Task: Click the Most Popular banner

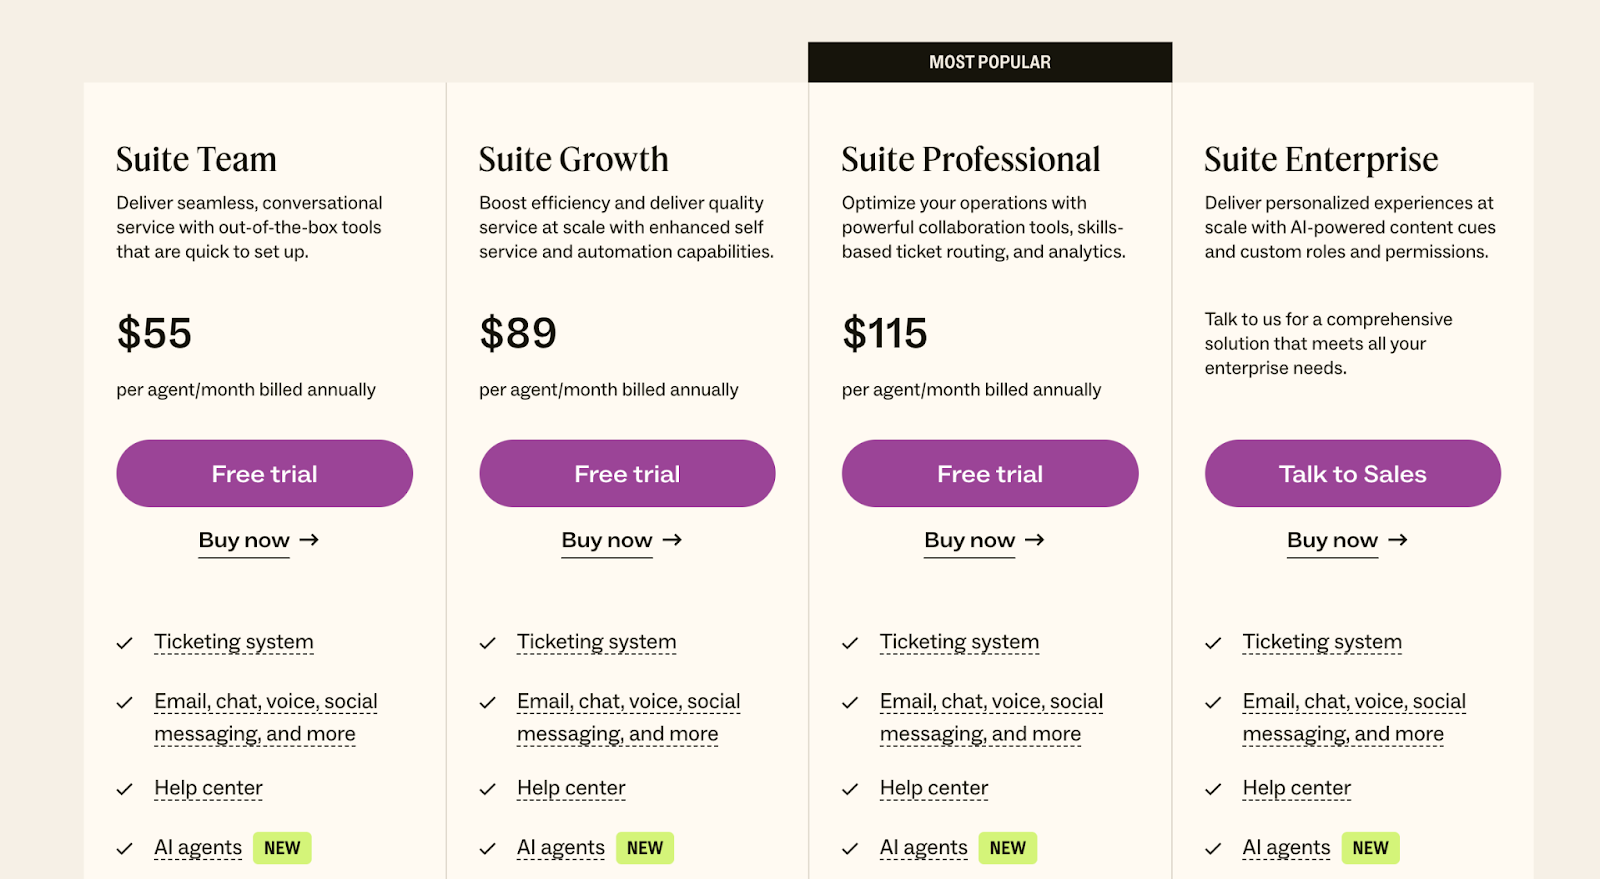Action: 990,62
